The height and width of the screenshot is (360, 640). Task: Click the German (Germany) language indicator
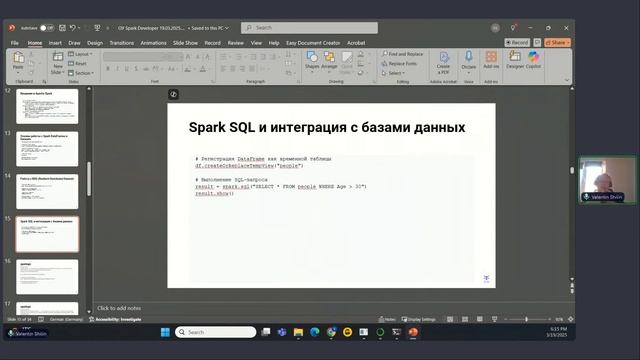tap(66, 319)
